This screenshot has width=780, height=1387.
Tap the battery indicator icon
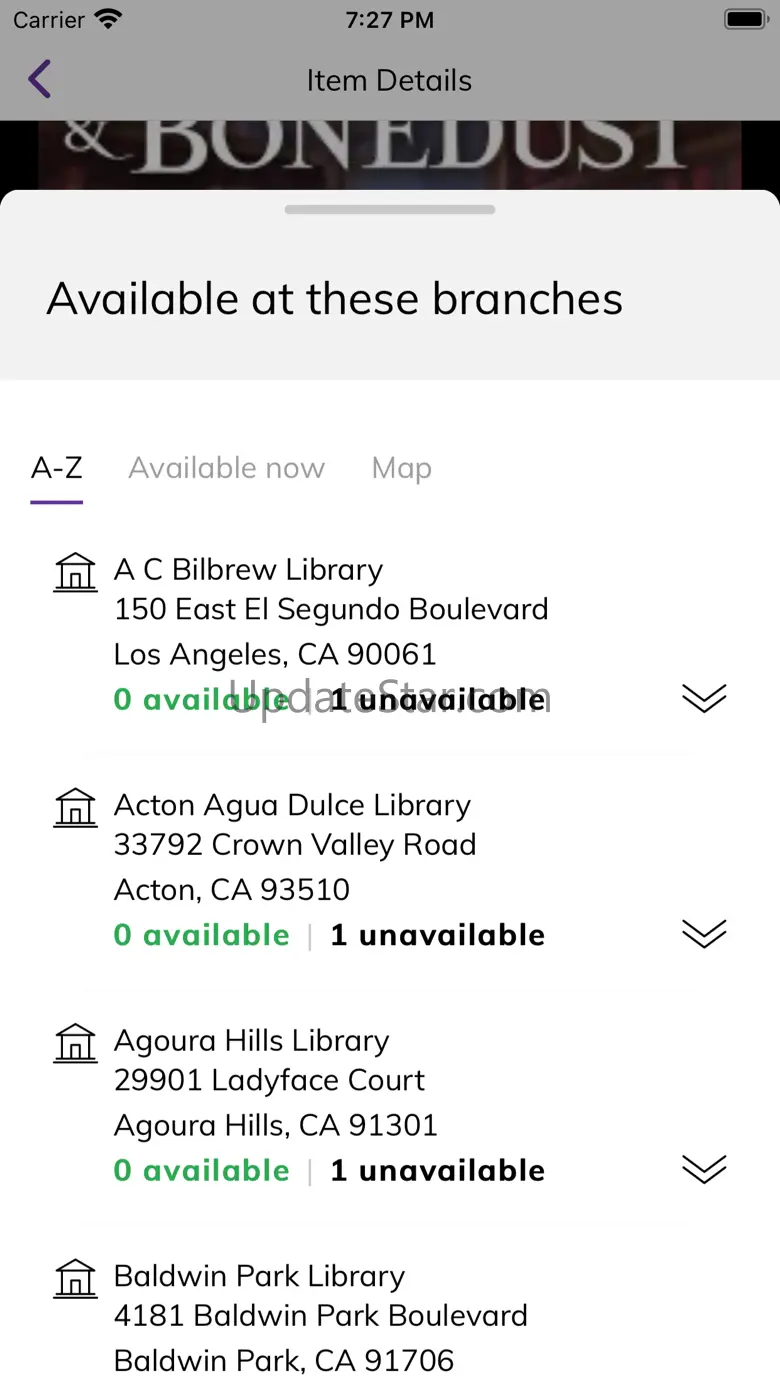point(744,20)
